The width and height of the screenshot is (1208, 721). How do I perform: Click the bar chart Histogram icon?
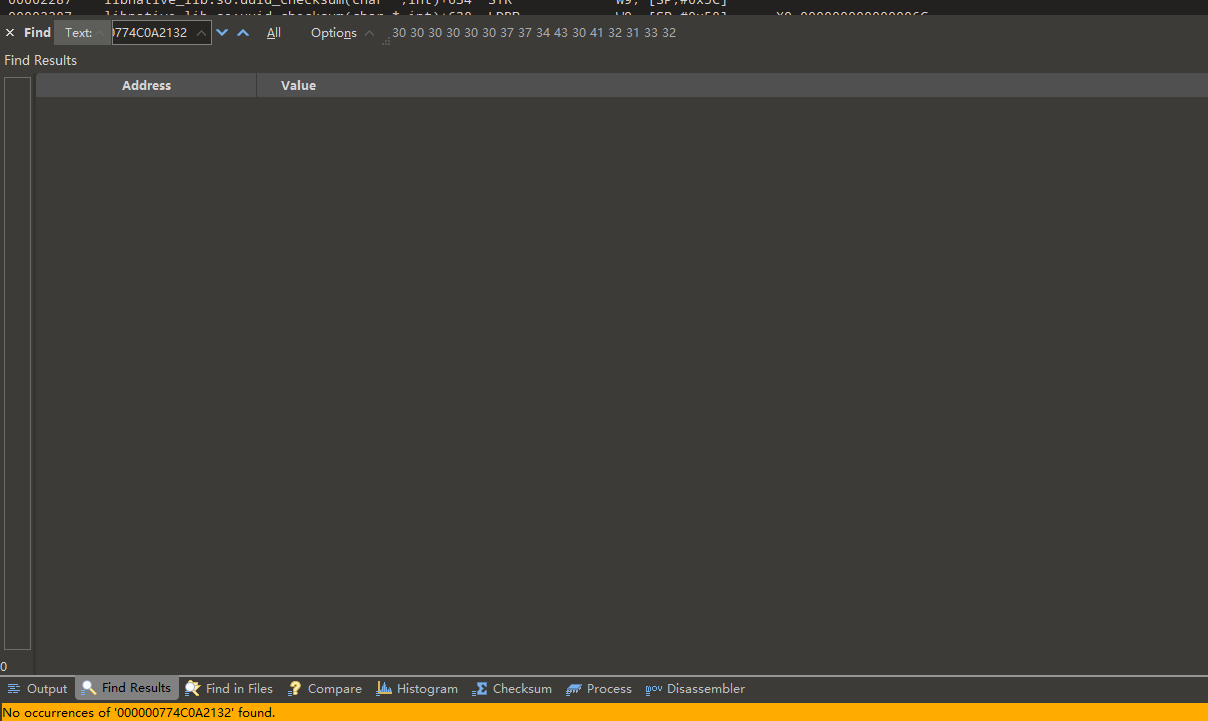pos(384,688)
